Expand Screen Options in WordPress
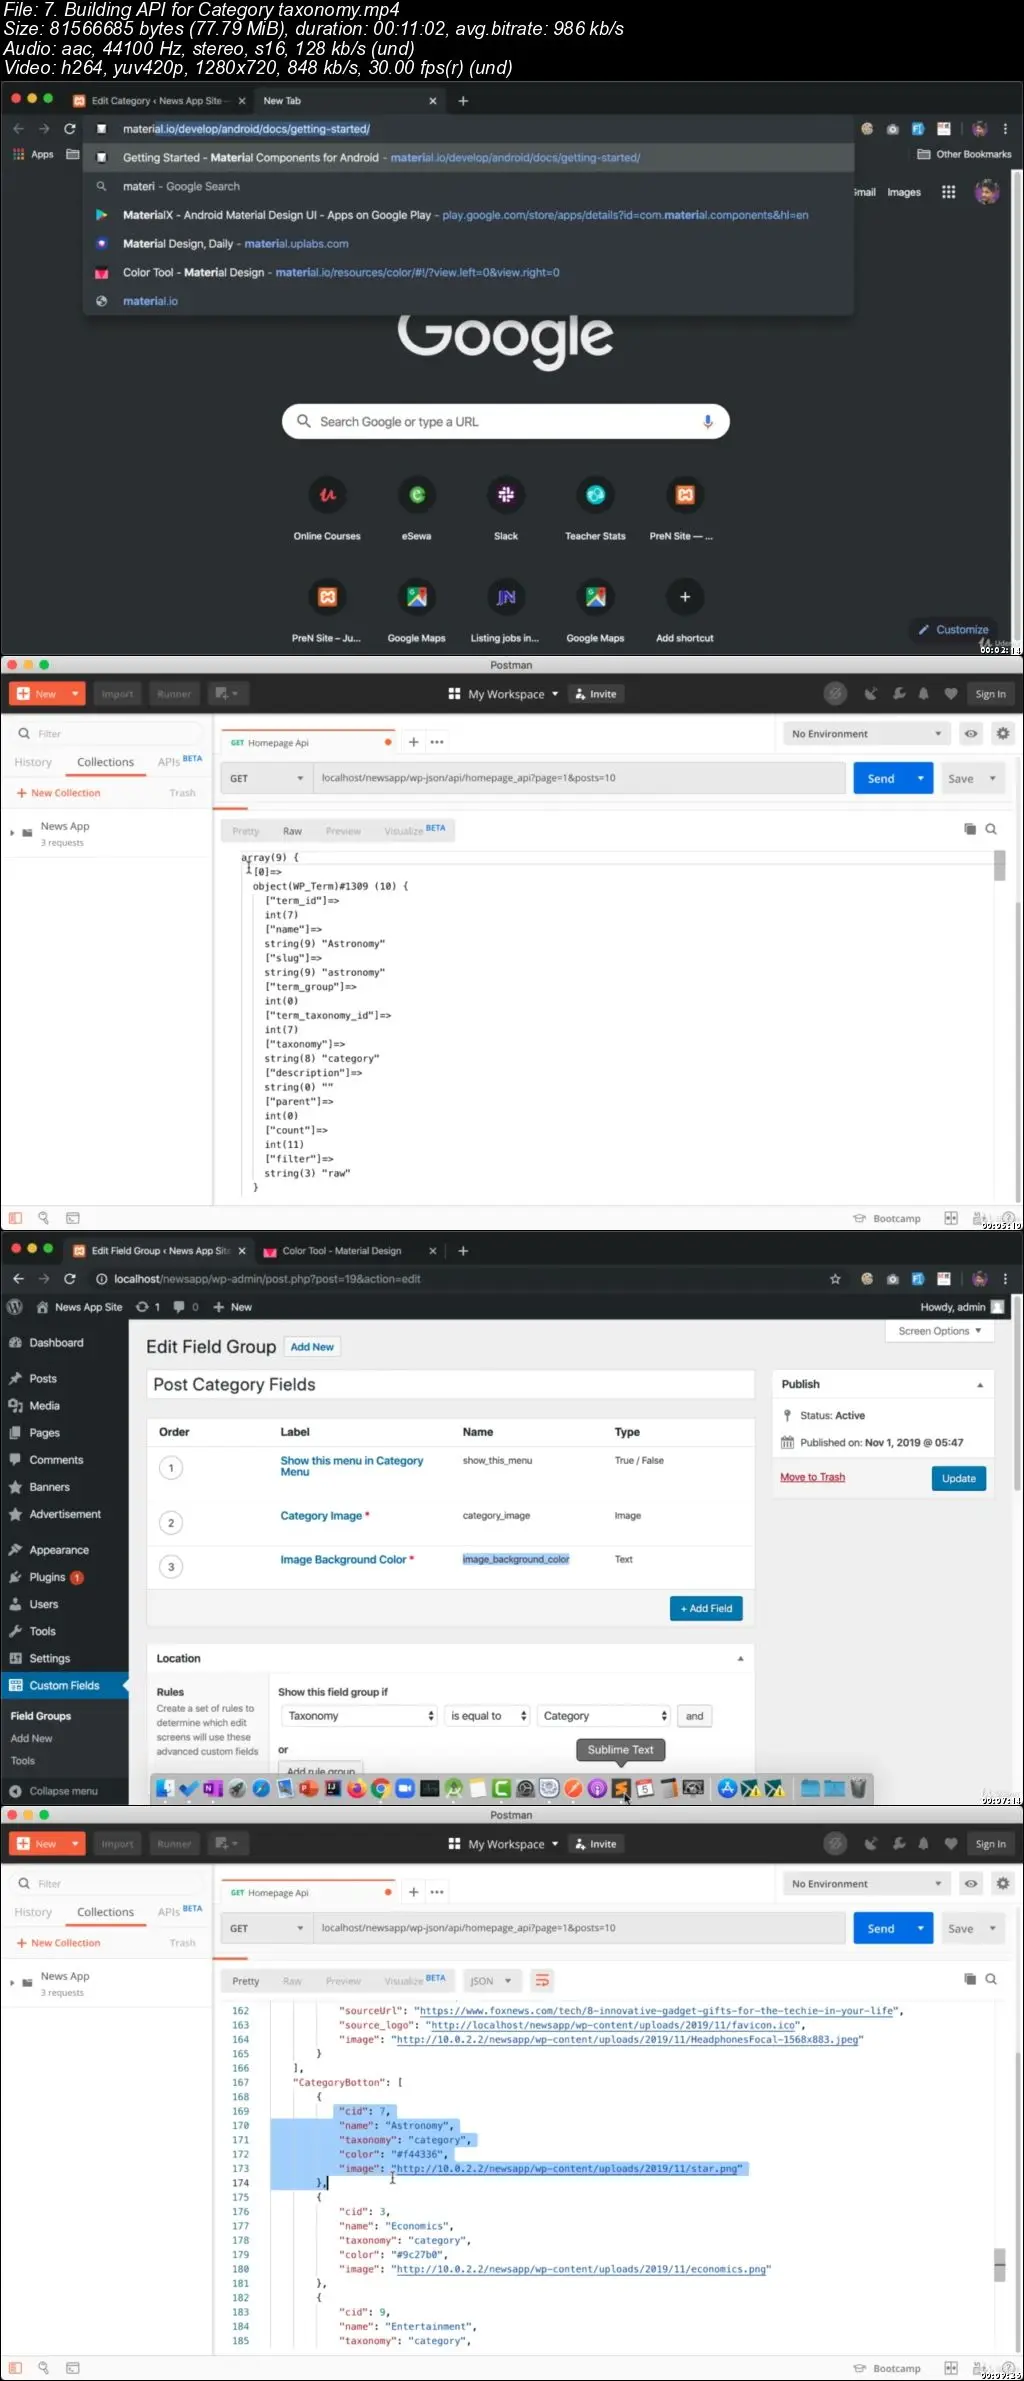Image resolution: width=1024 pixels, height=2381 pixels. (x=939, y=1331)
